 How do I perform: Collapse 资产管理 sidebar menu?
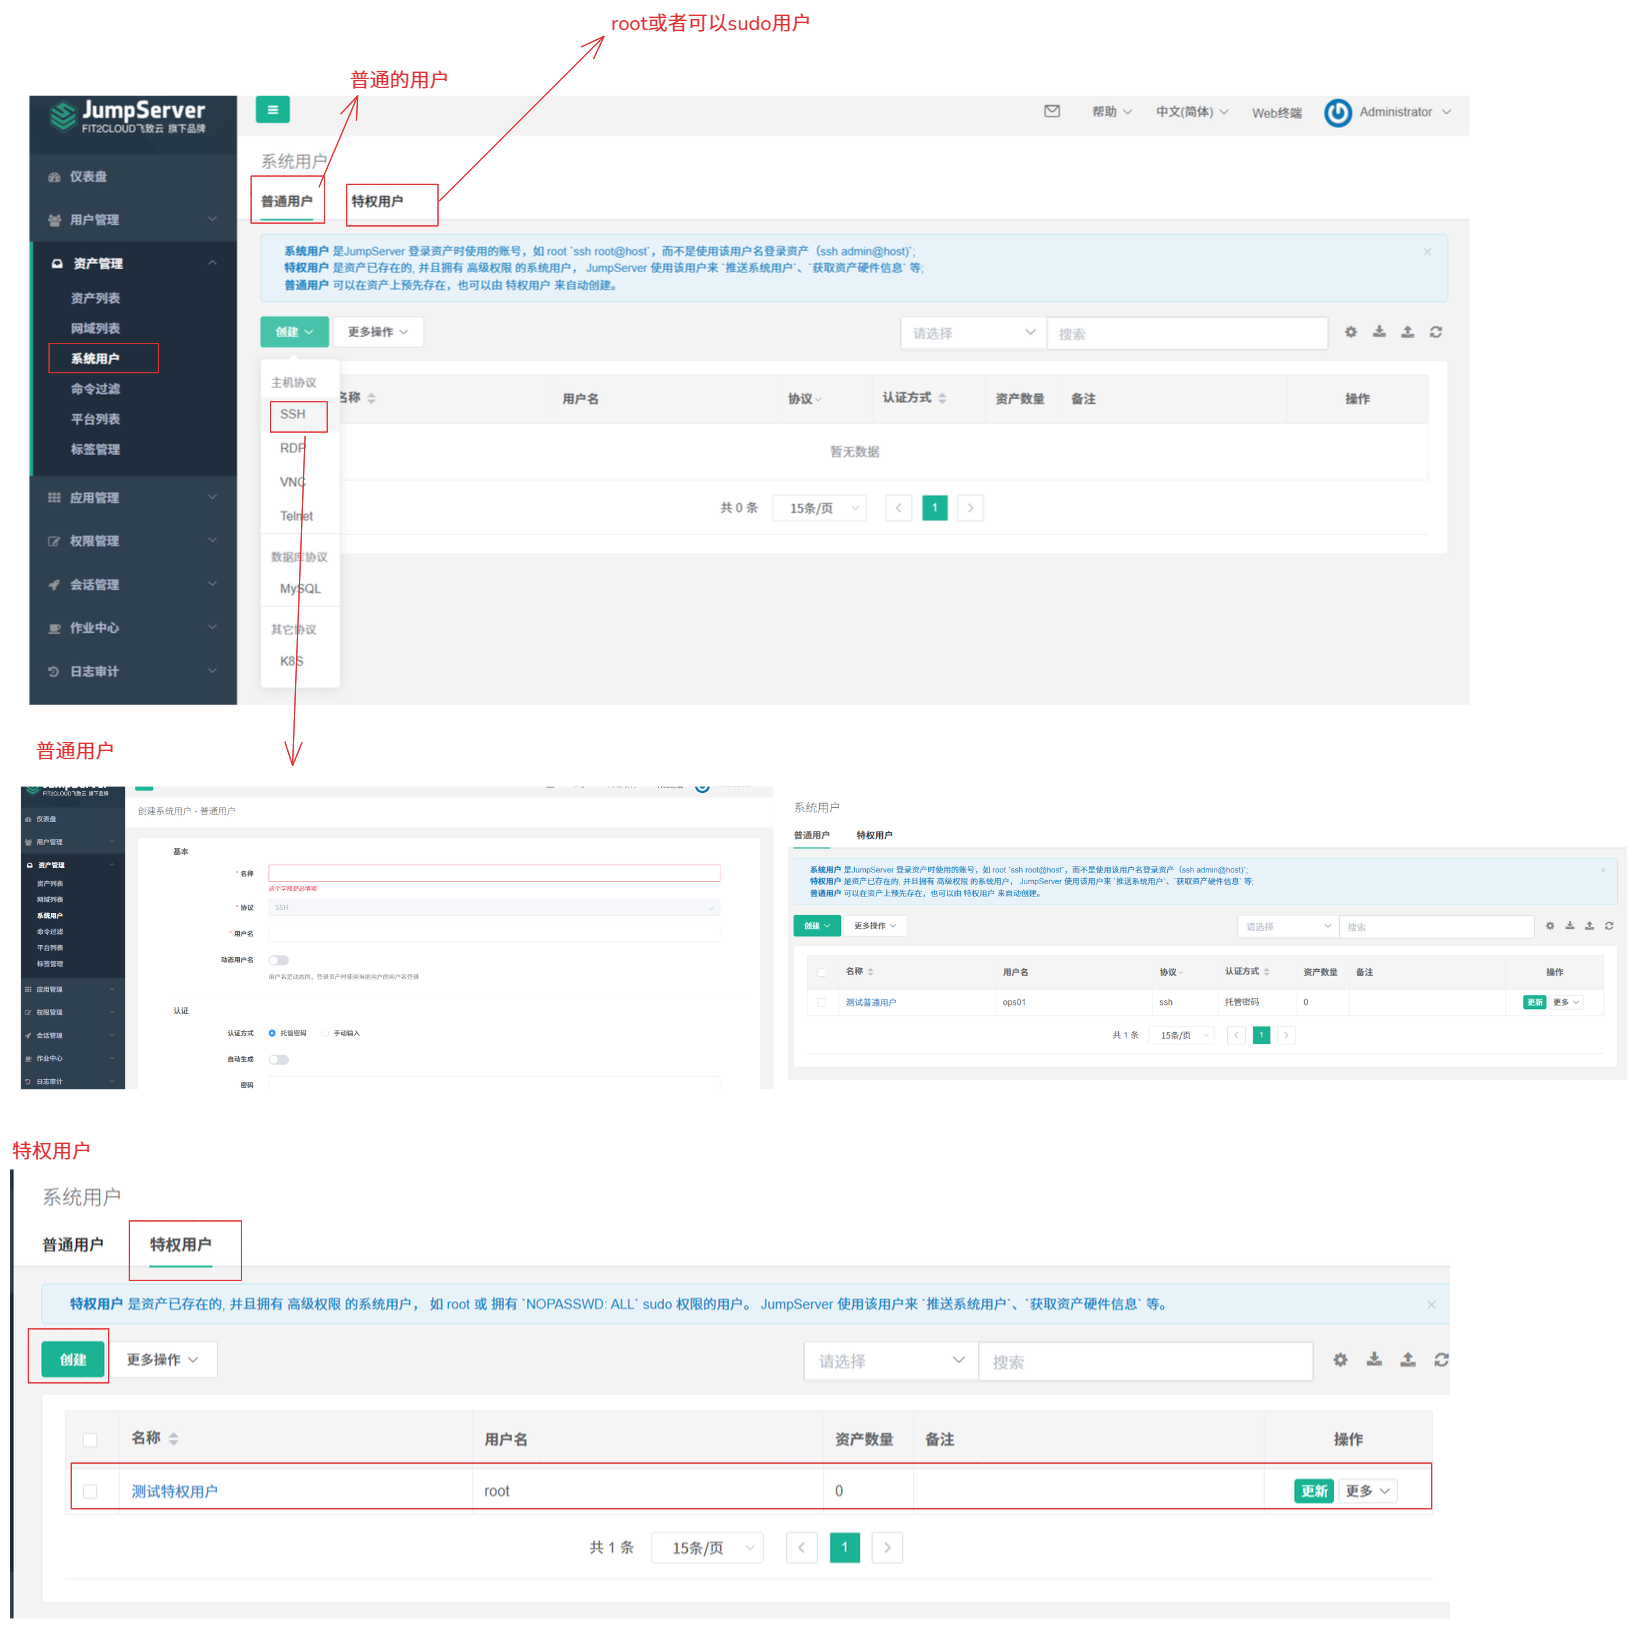pos(132,264)
